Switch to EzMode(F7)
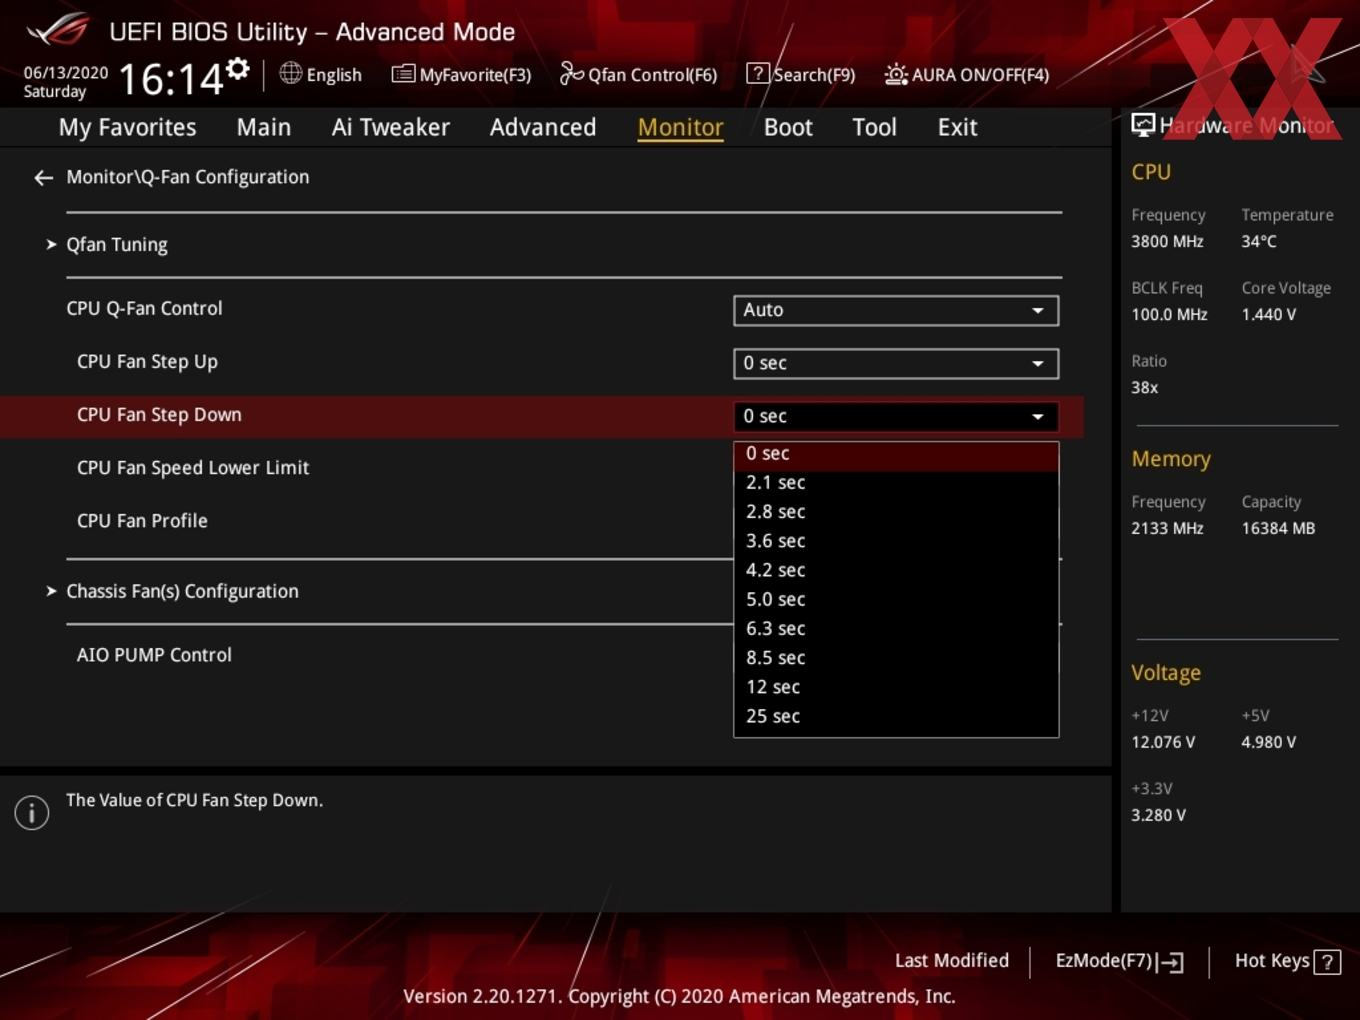This screenshot has height=1020, width=1360. (1120, 961)
